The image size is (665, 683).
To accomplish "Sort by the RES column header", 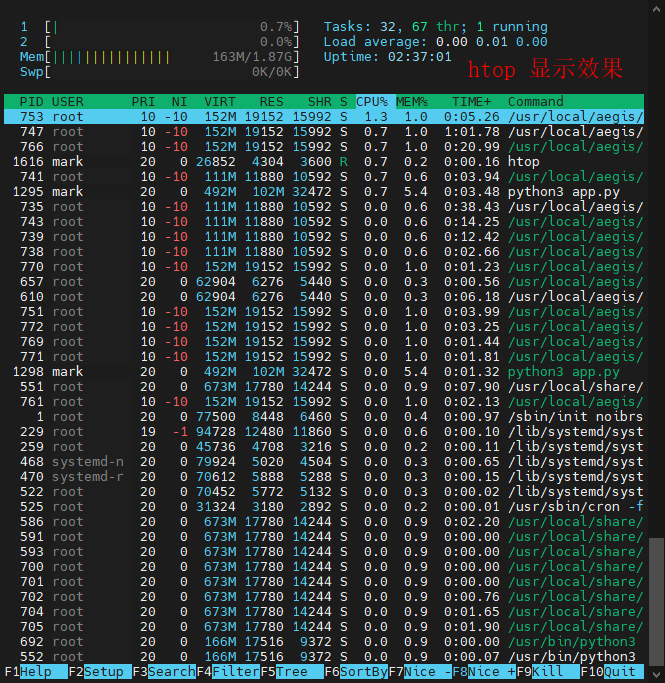I will 271,101.
